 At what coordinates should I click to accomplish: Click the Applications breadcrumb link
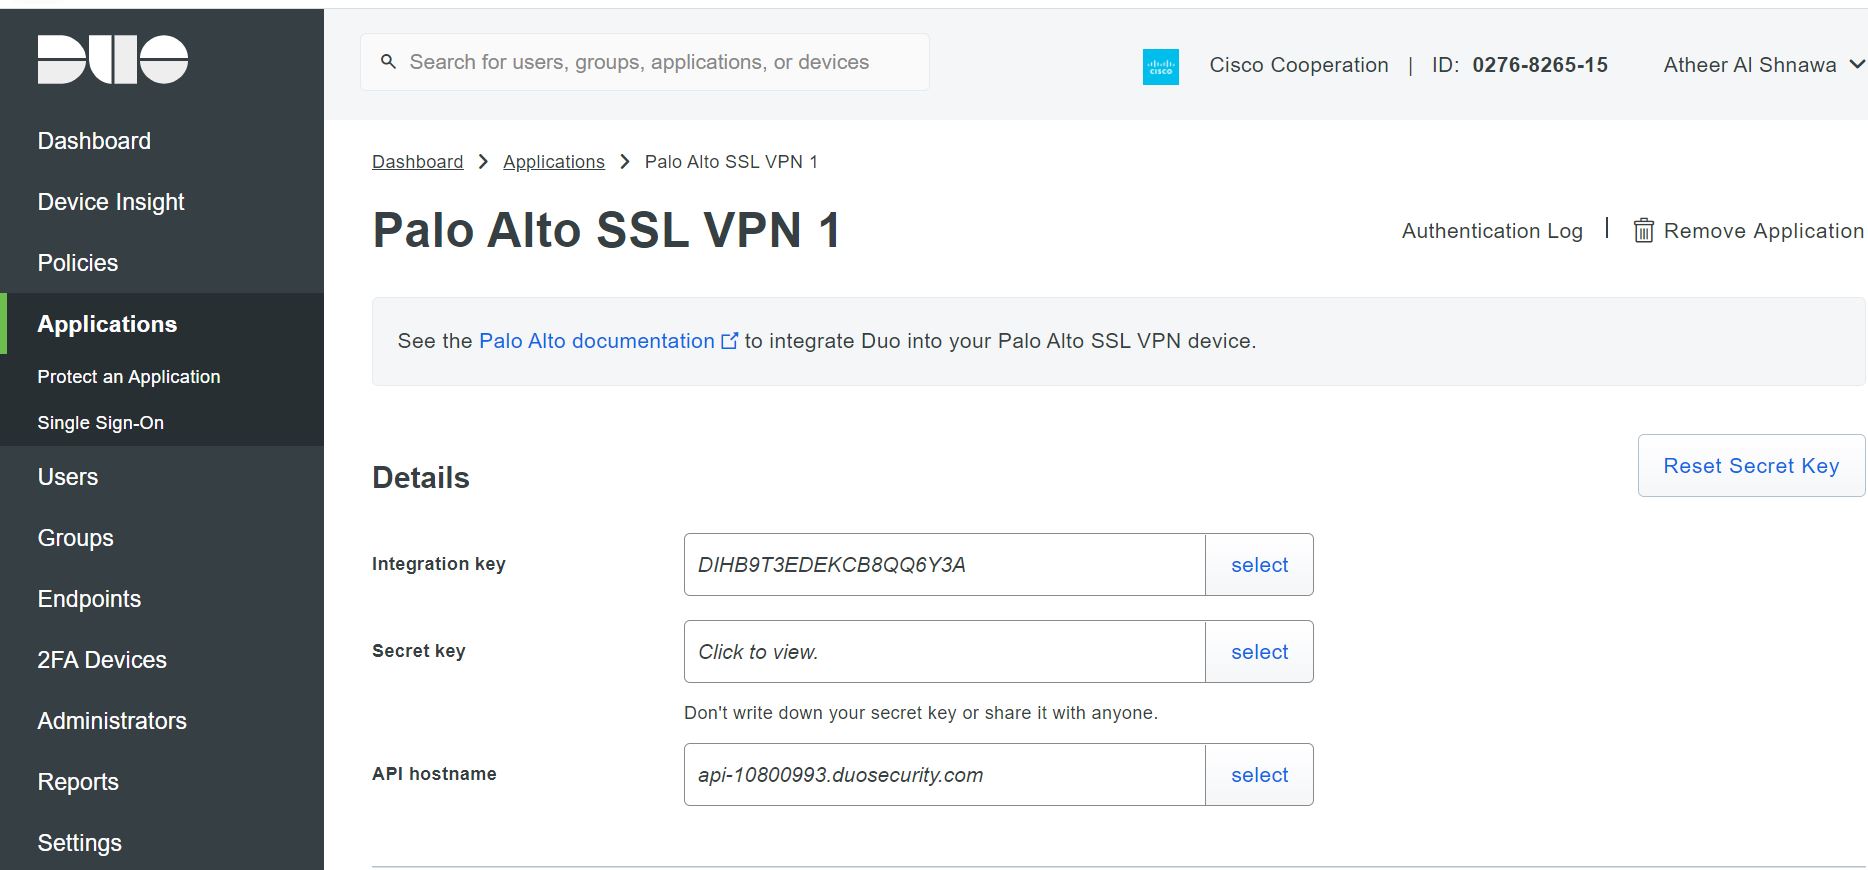[554, 162]
